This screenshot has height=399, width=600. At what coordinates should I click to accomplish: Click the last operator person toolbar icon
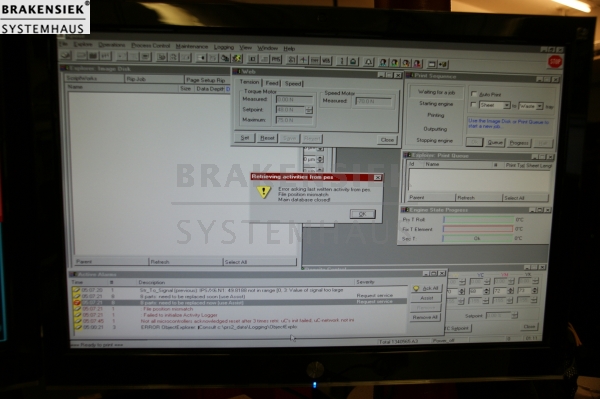point(417,63)
